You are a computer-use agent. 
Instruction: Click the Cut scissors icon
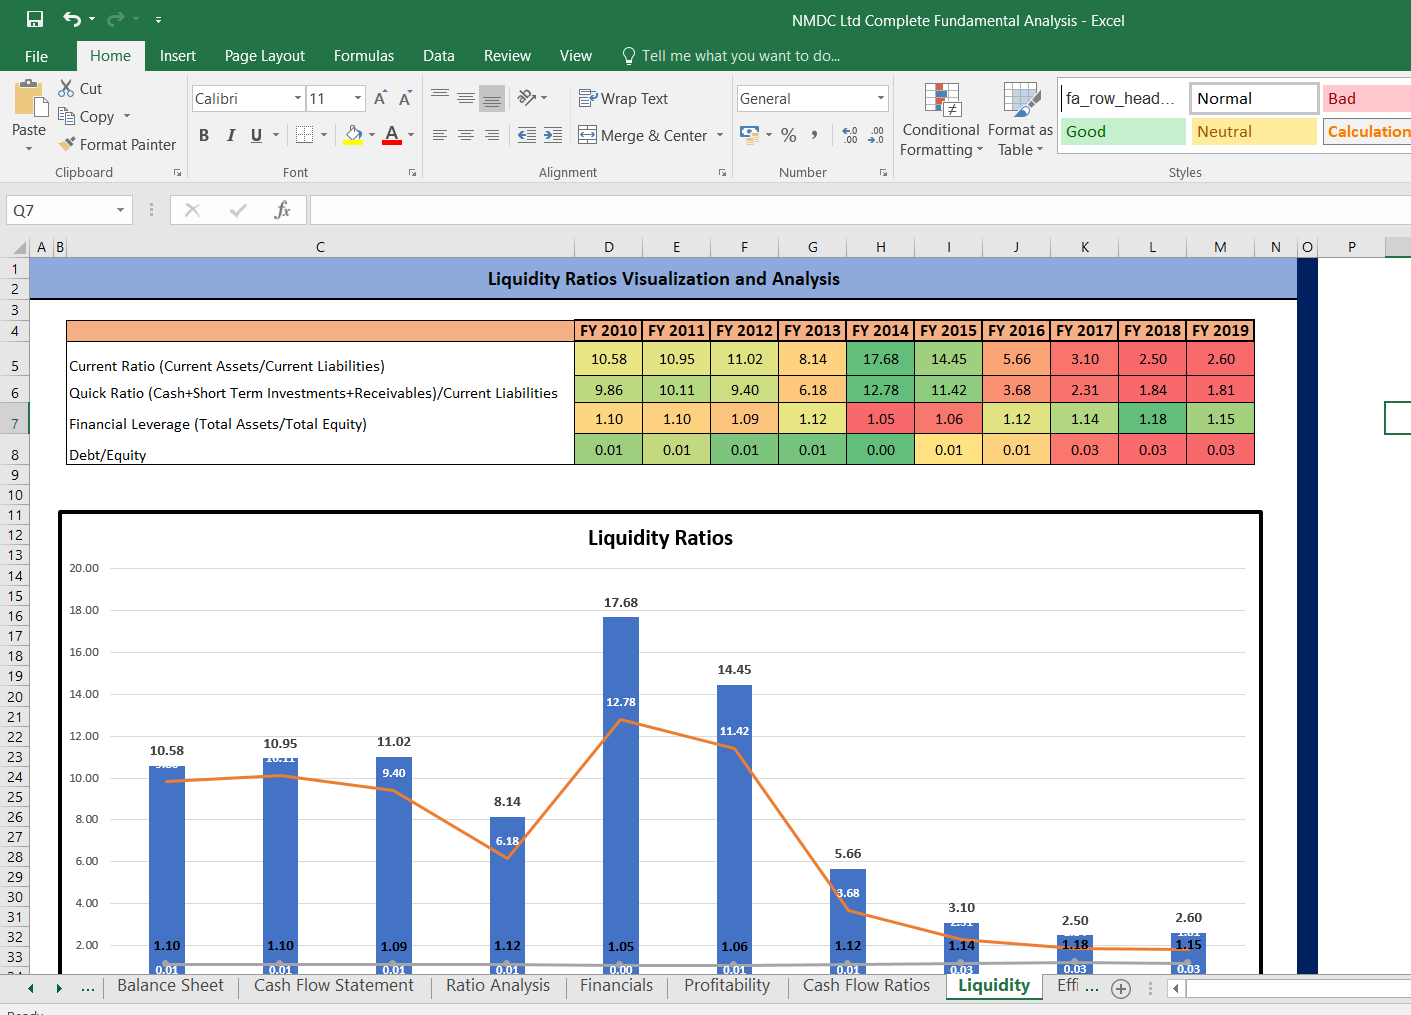[x=67, y=88]
